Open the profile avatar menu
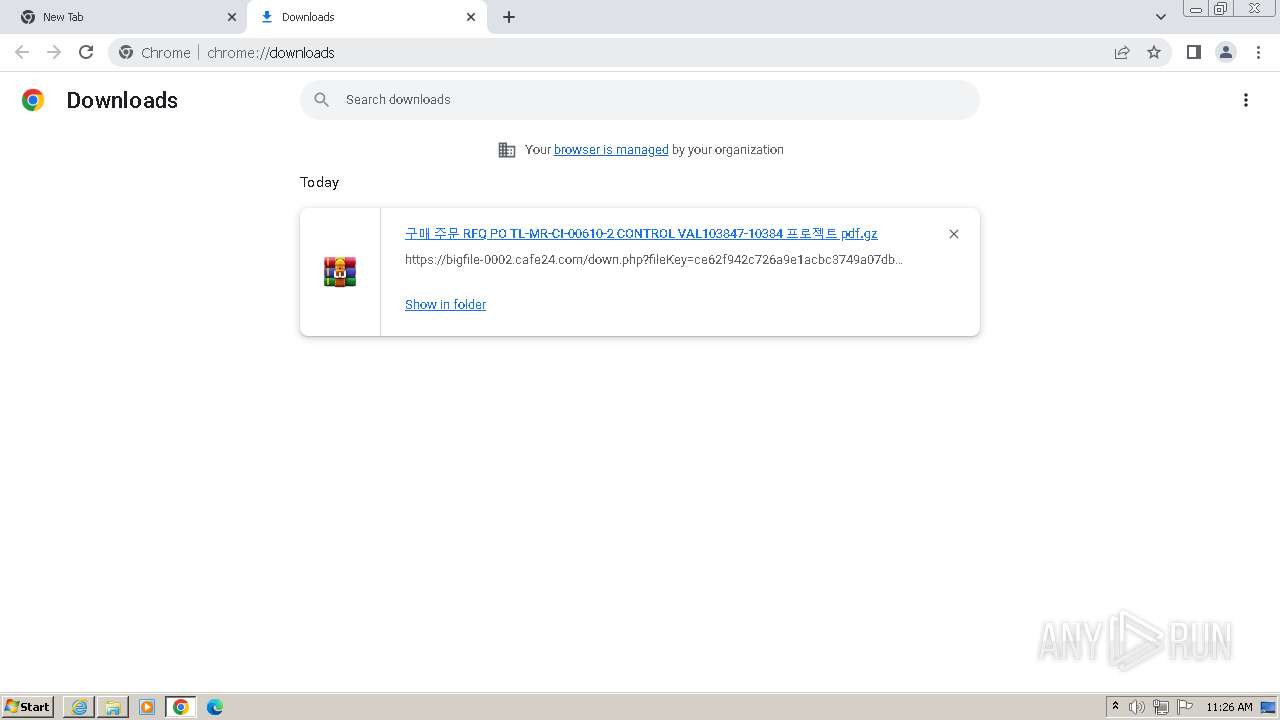1280x720 pixels. 1226,52
